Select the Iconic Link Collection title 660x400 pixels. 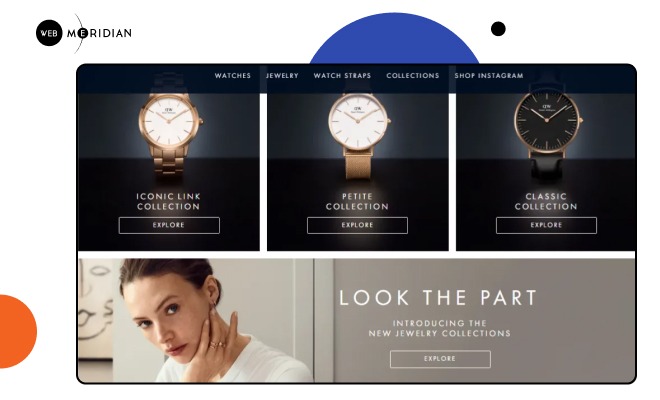168,201
